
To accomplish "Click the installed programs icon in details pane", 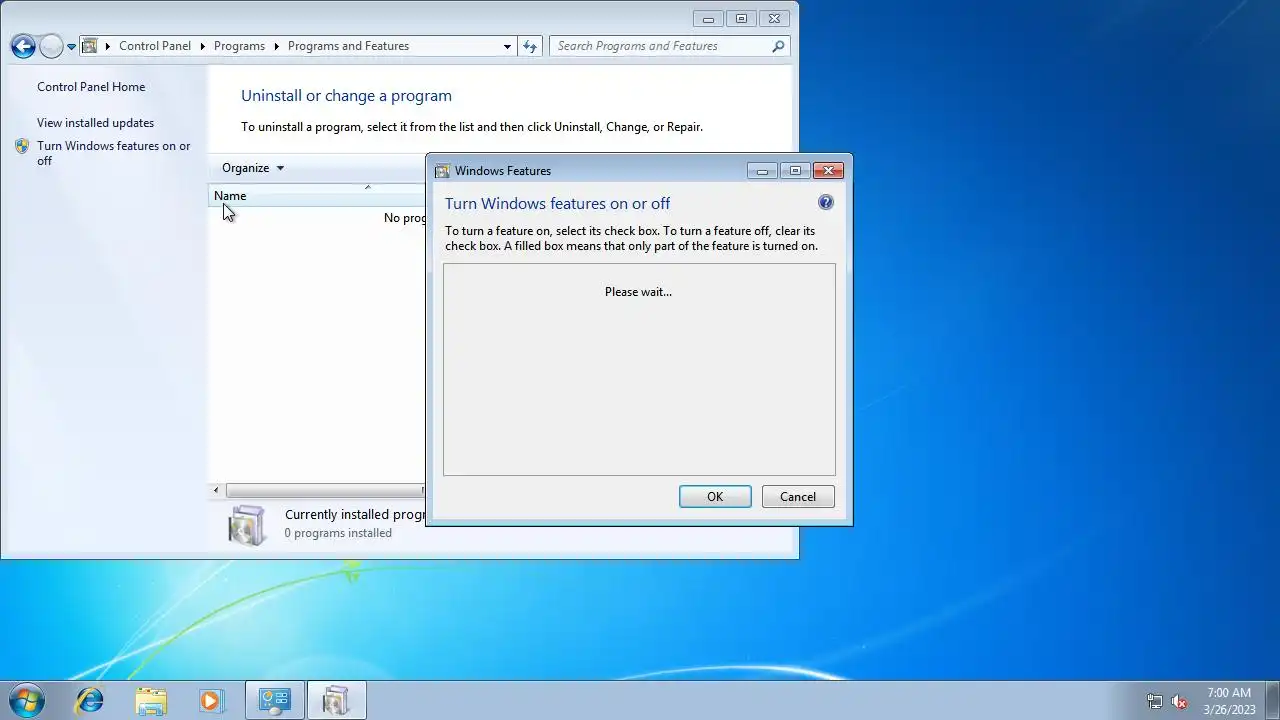I will pyautogui.click(x=246, y=524).
